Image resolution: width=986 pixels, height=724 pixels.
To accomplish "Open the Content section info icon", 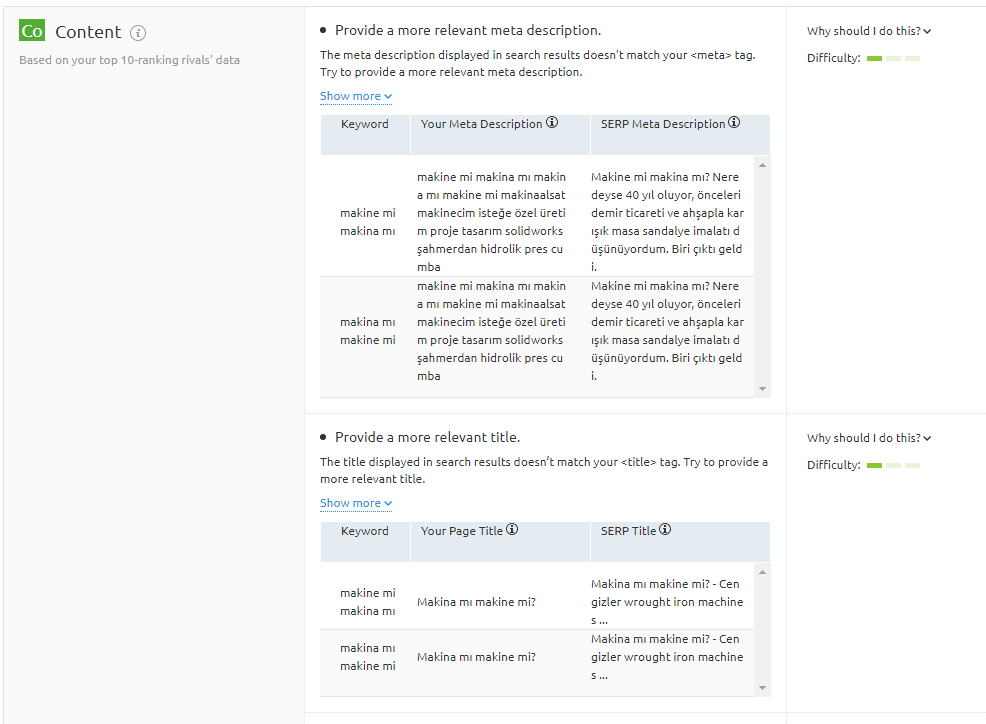I will 138,33.
